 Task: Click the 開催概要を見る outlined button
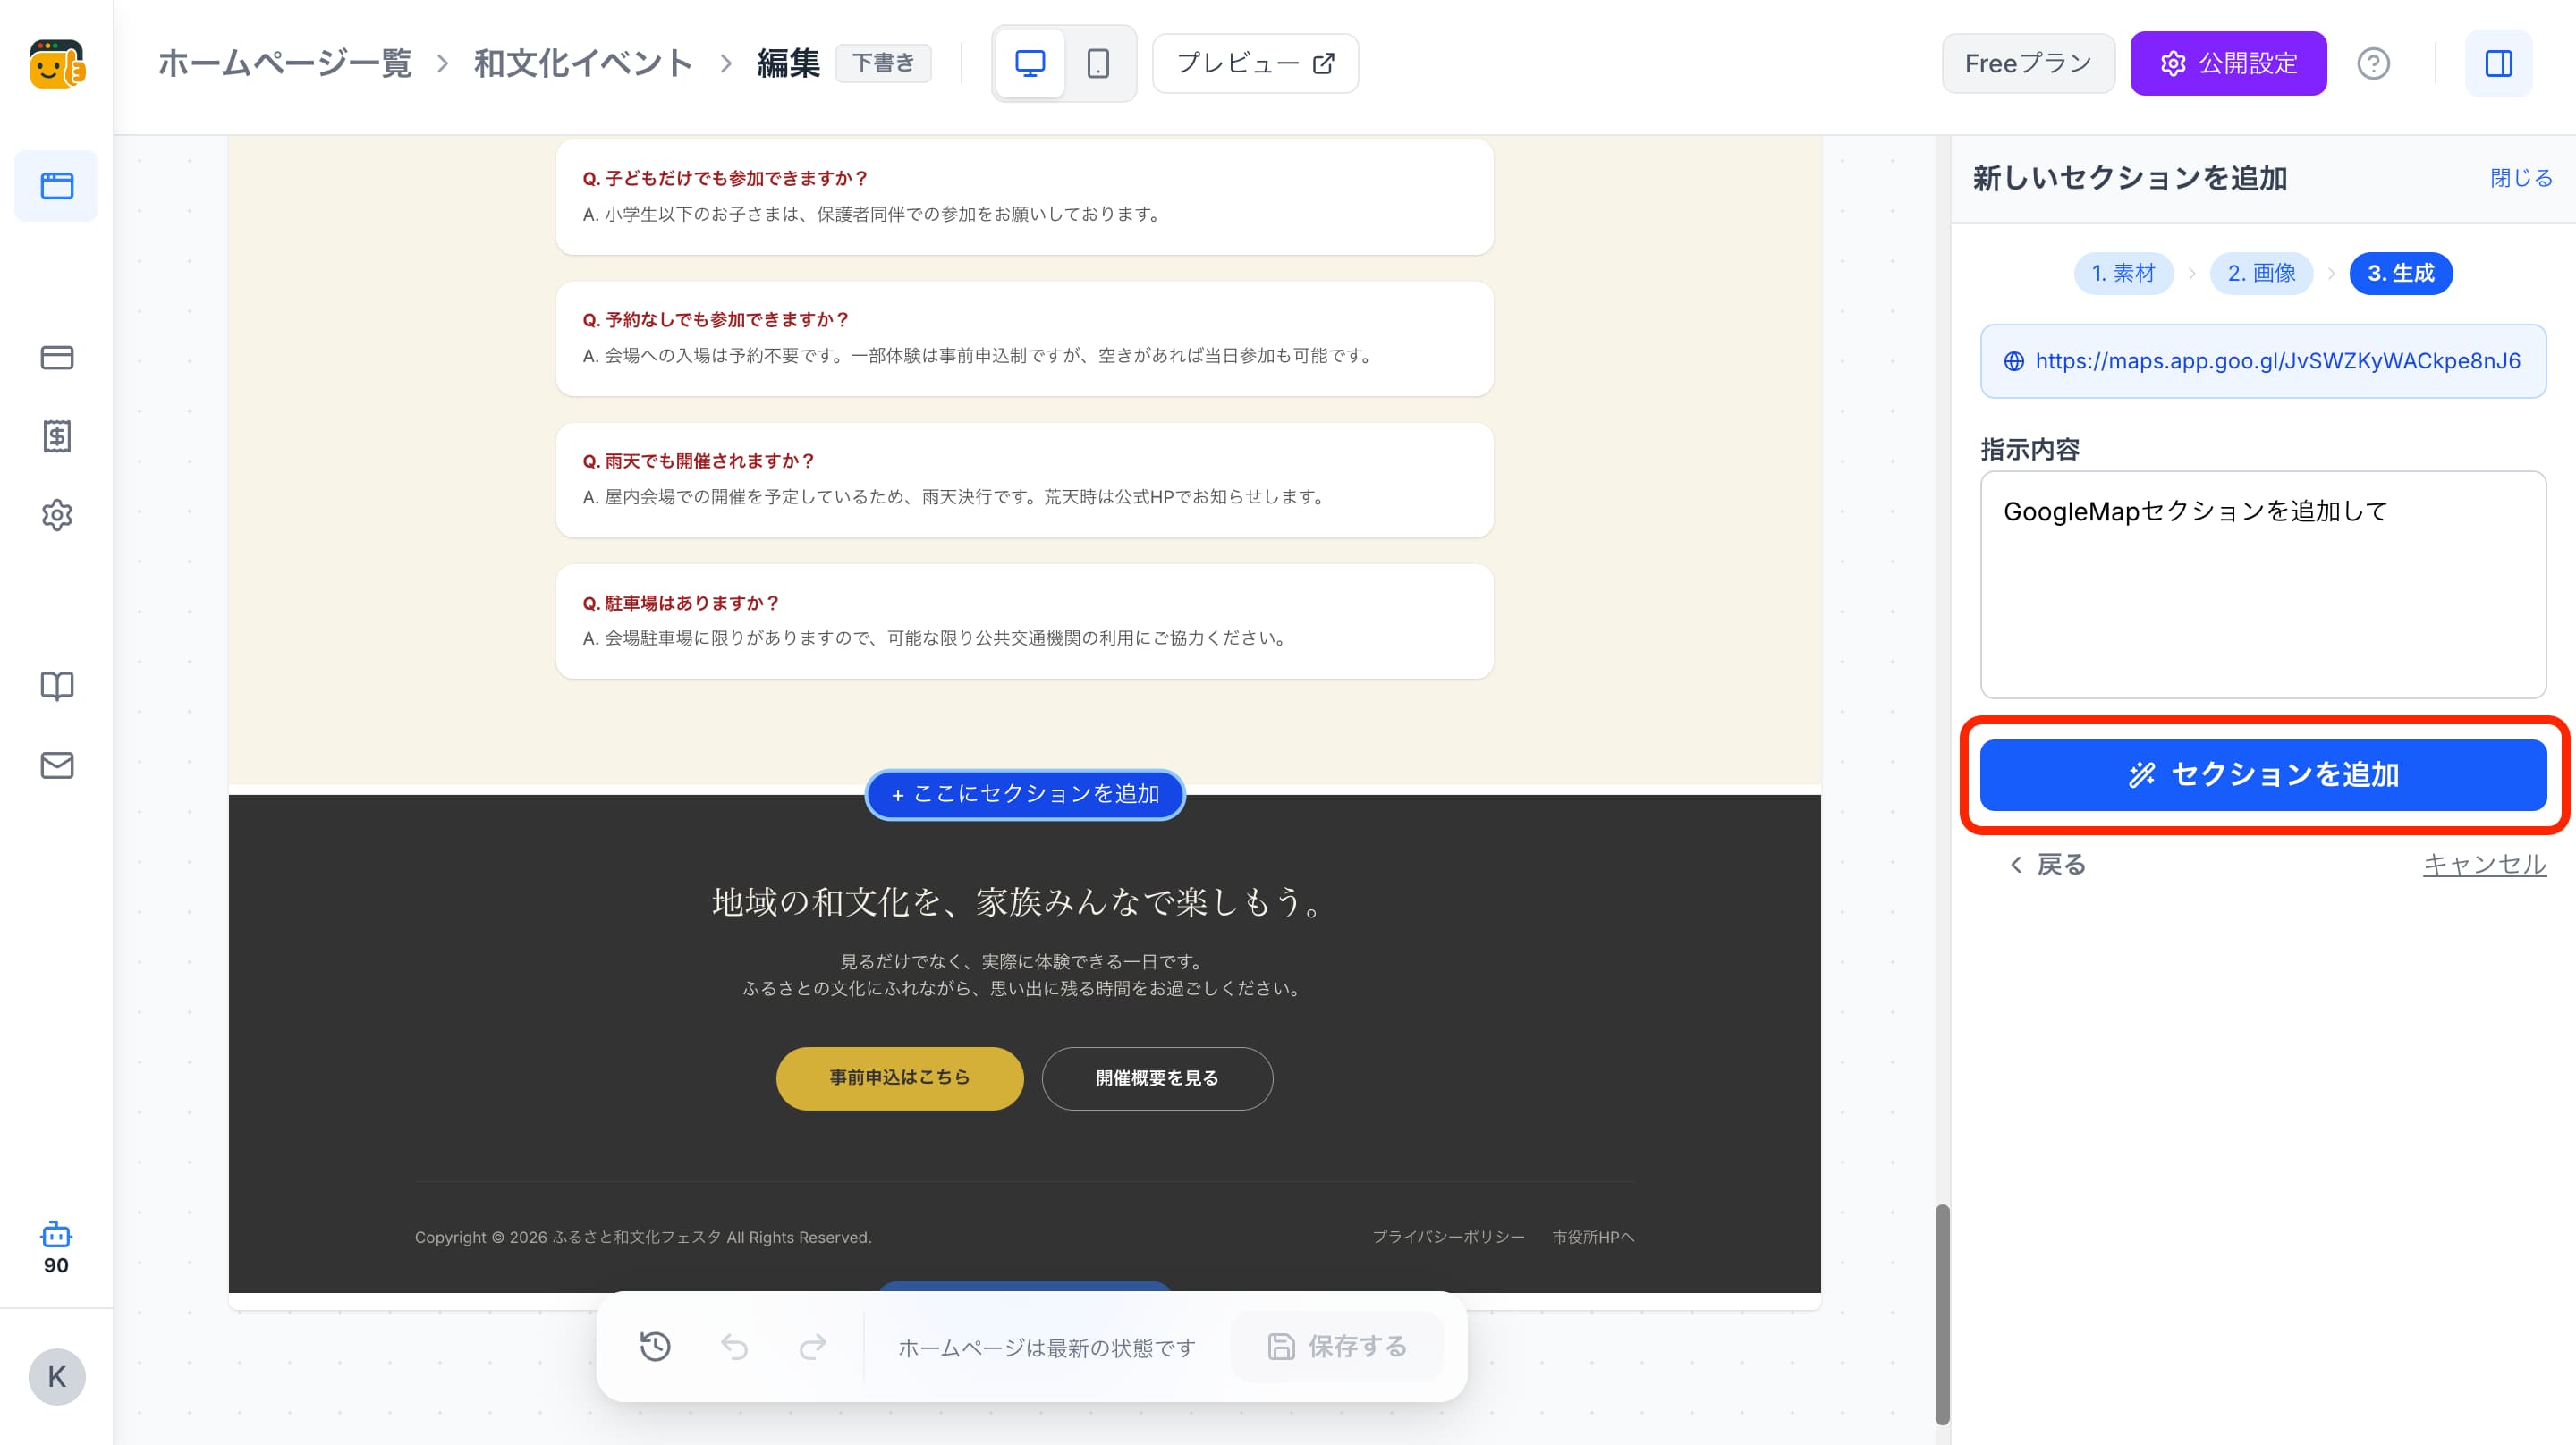[1156, 1078]
